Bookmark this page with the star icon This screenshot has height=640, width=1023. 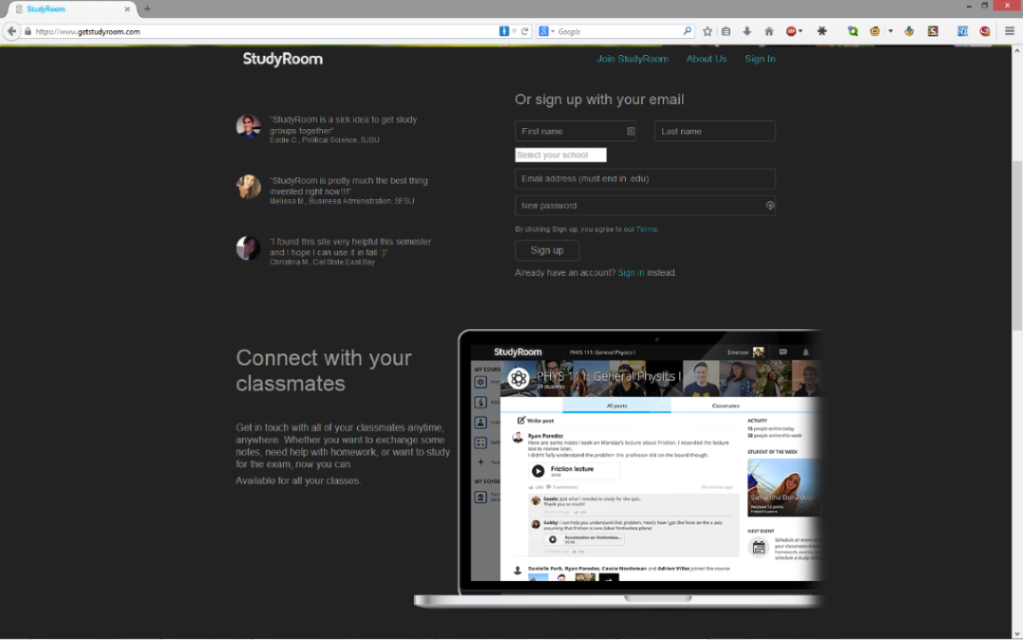pyautogui.click(x=707, y=31)
